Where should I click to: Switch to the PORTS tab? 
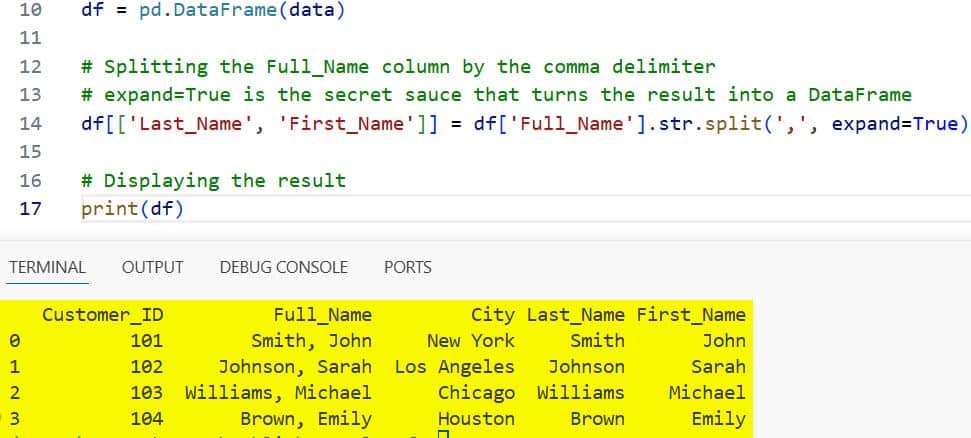click(407, 267)
